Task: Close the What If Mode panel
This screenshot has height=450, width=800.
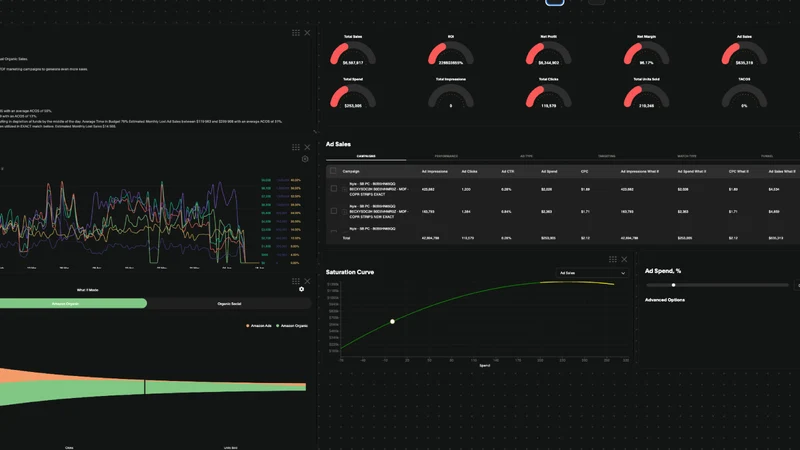Action: pyautogui.click(x=307, y=281)
